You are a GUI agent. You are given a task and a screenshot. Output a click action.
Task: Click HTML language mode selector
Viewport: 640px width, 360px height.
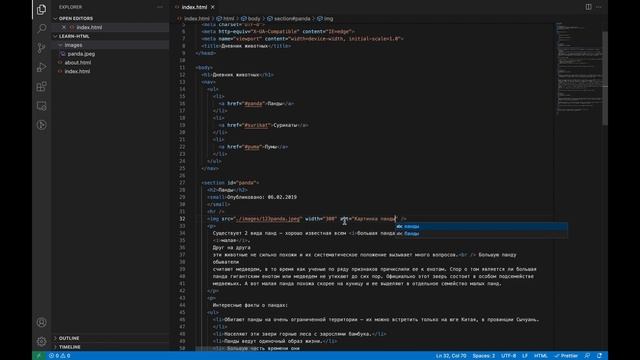[x=540, y=356]
